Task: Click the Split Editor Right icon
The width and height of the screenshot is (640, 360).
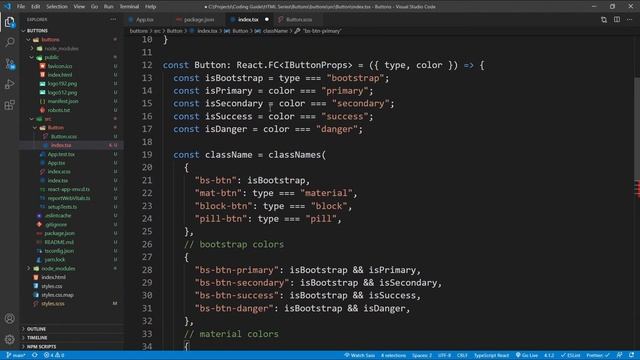Action: (617, 20)
